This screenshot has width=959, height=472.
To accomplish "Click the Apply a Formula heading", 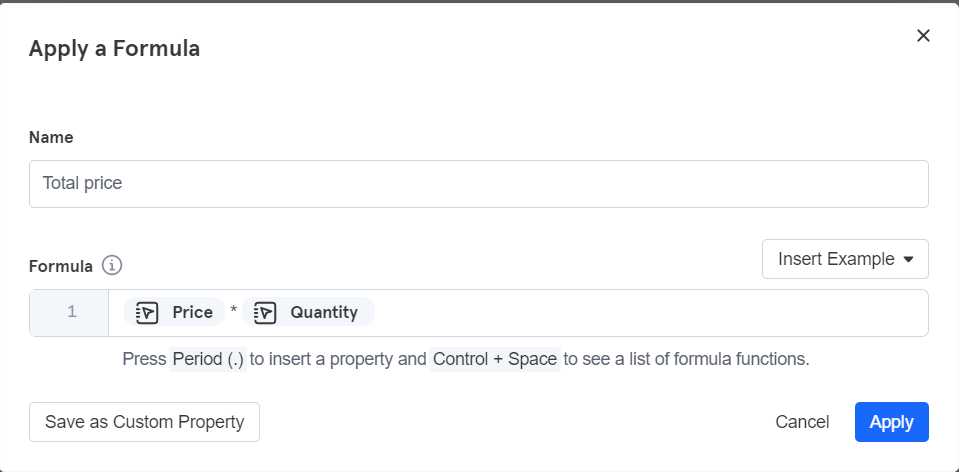I will click(114, 48).
